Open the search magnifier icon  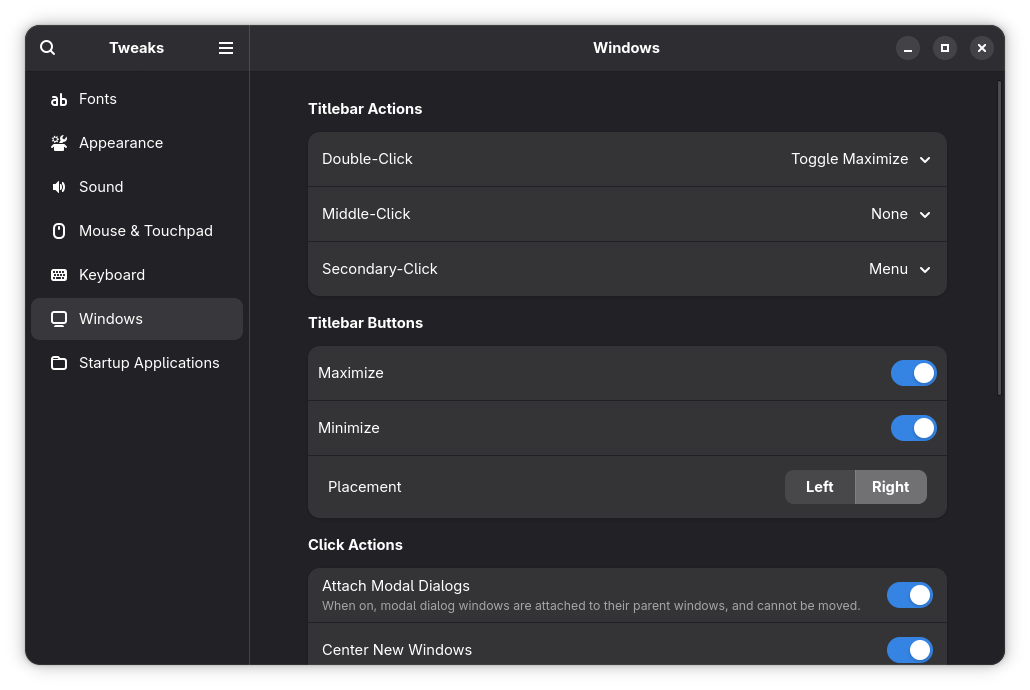coord(47,48)
